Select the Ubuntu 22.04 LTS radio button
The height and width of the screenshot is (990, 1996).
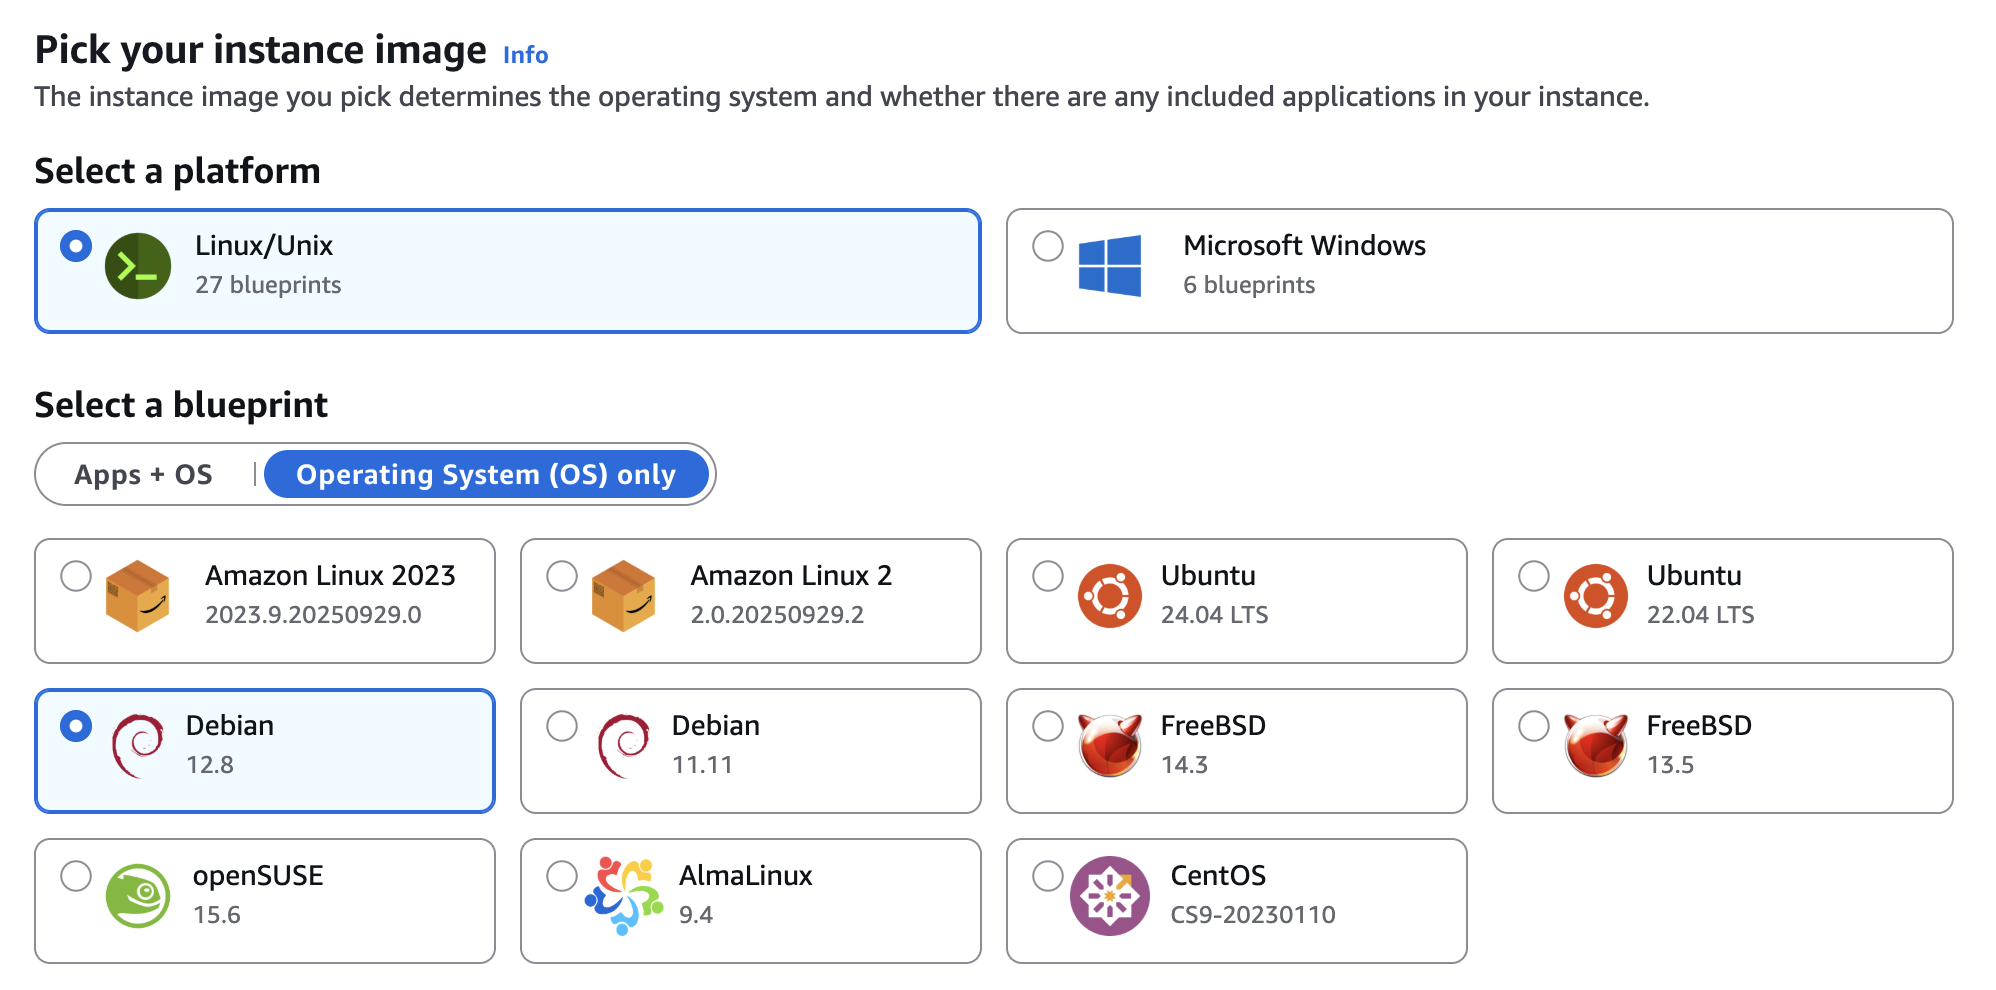click(1533, 576)
